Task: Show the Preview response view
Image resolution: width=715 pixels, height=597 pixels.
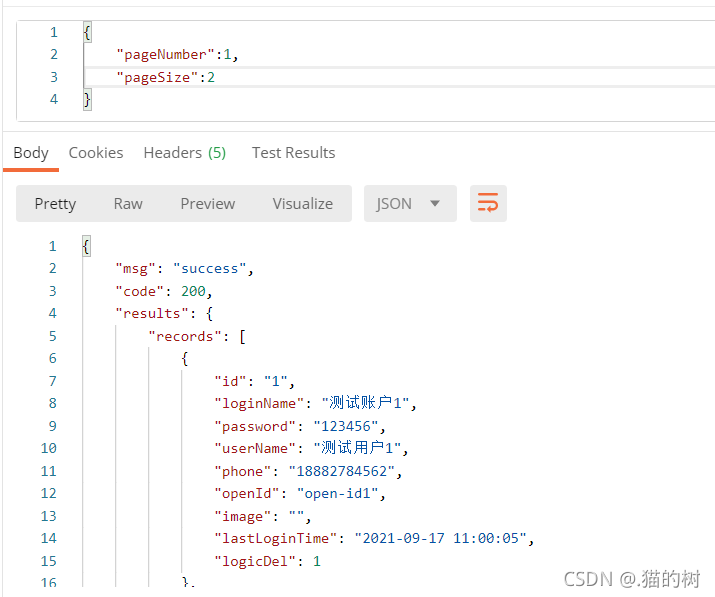Action: [x=208, y=203]
